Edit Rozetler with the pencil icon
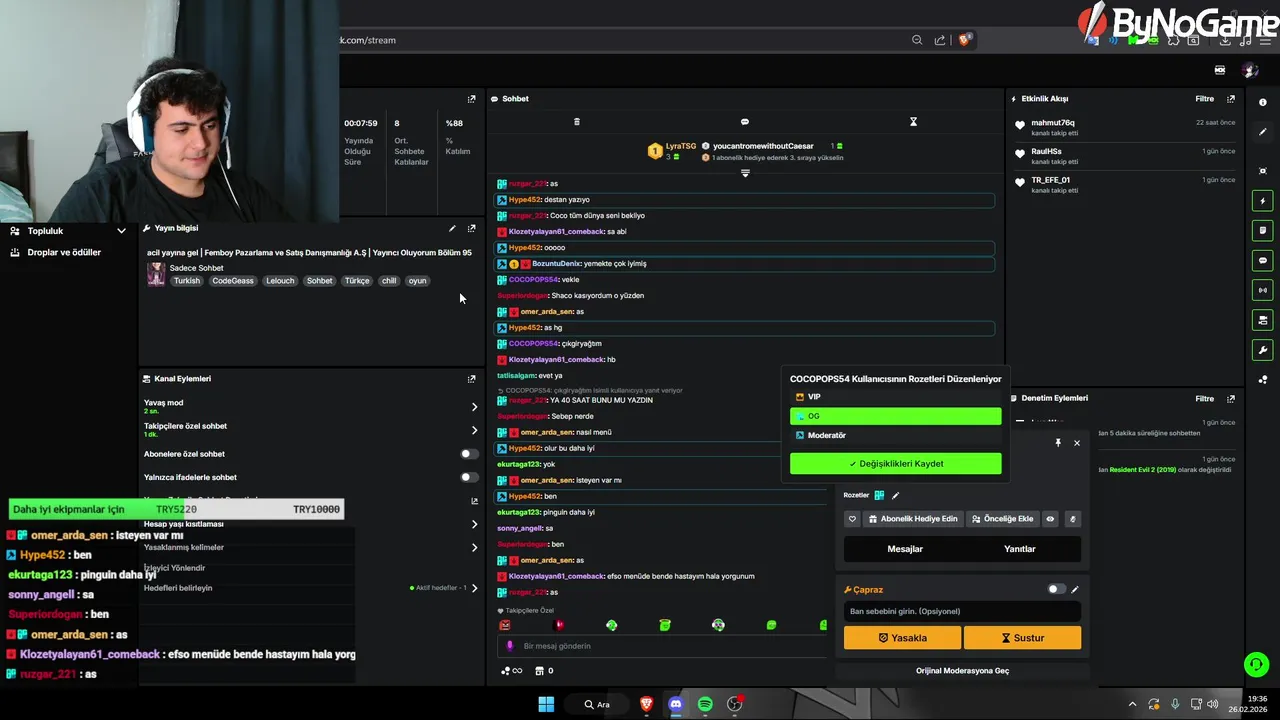1280x720 pixels. click(895, 495)
